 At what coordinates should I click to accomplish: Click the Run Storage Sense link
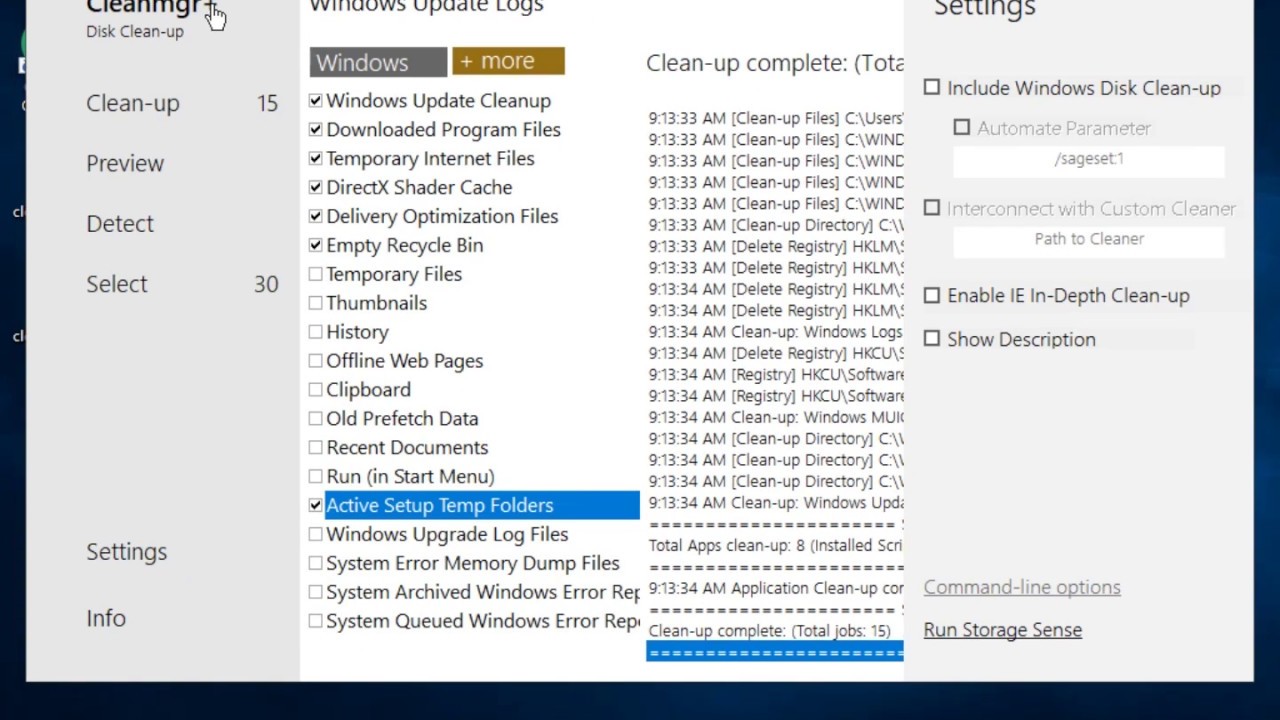coord(1002,630)
